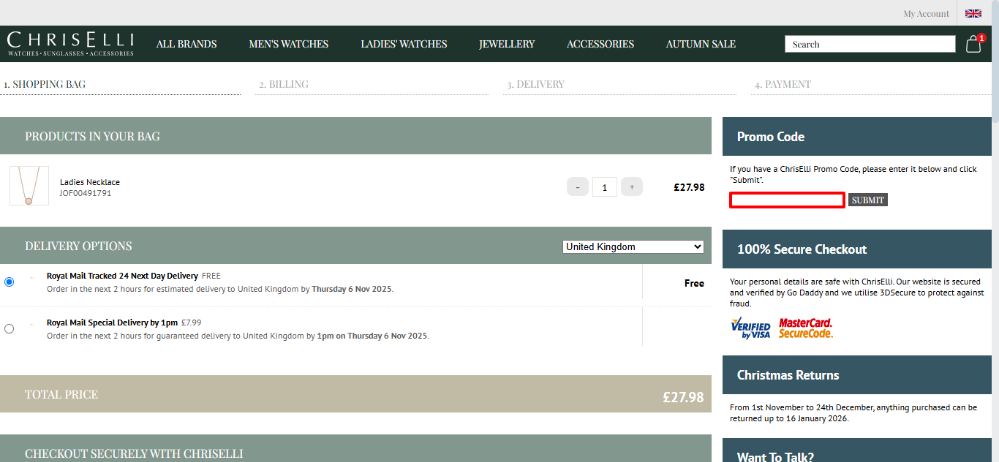The image size is (999, 462).
Task: Click the total price amount £27.98
Action: tap(683, 397)
